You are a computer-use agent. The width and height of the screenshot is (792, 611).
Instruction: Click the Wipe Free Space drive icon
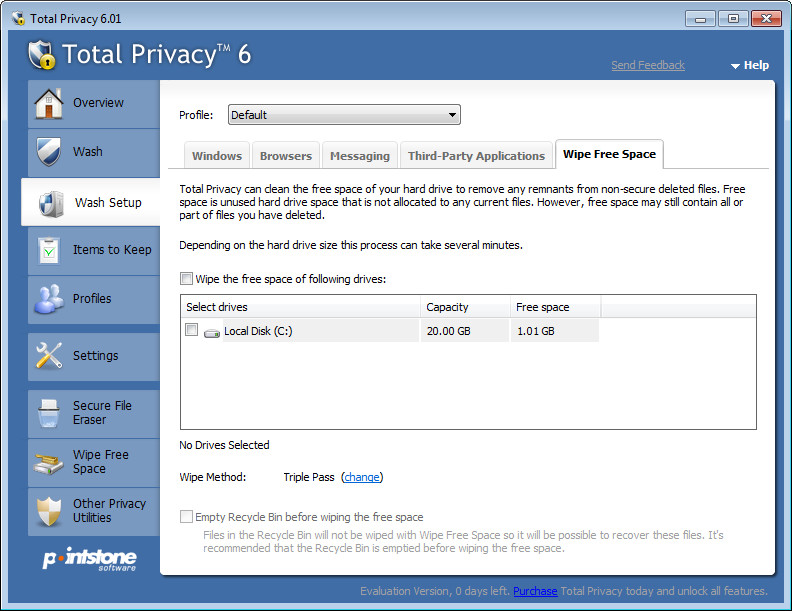(x=49, y=463)
